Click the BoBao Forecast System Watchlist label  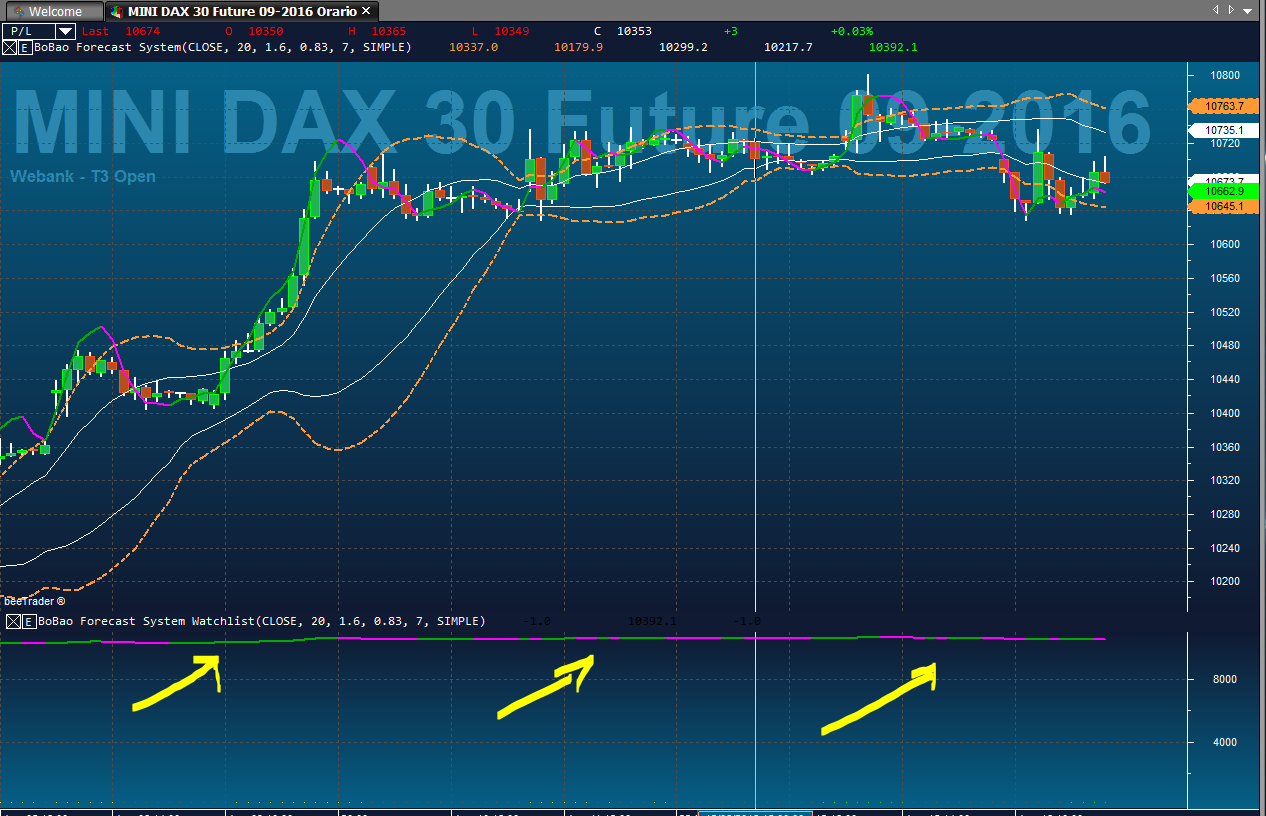coord(260,621)
